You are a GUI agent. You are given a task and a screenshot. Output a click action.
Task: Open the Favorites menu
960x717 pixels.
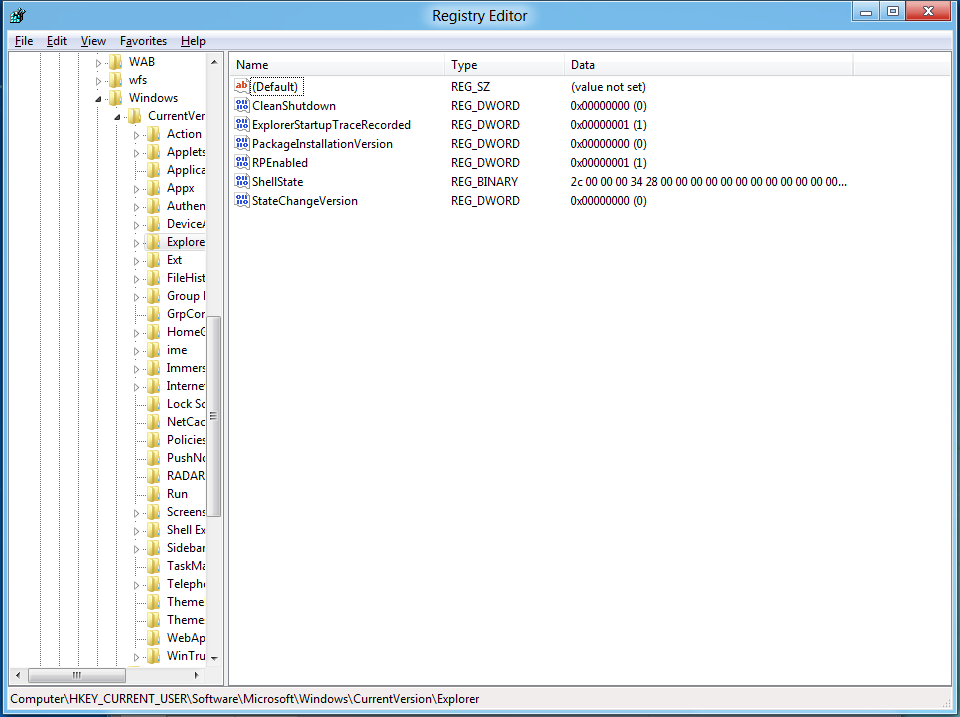click(143, 41)
